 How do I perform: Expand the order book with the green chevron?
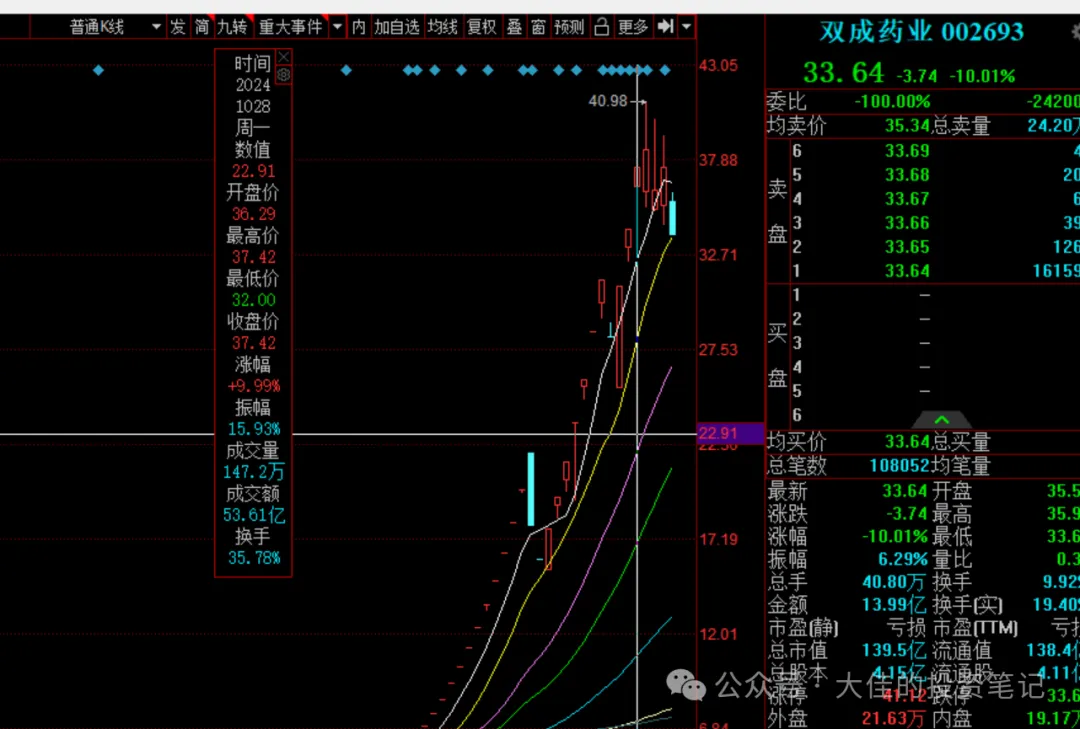click(941, 421)
